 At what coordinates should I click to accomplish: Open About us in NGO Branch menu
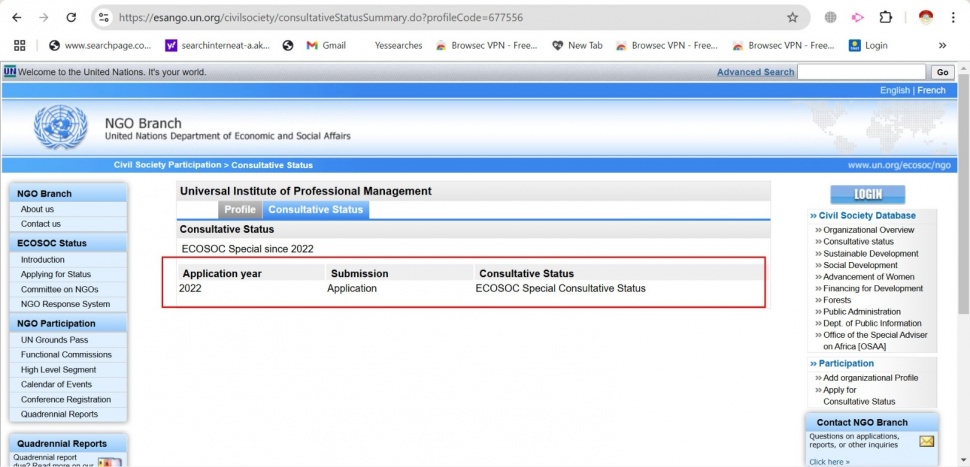[37, 209]
